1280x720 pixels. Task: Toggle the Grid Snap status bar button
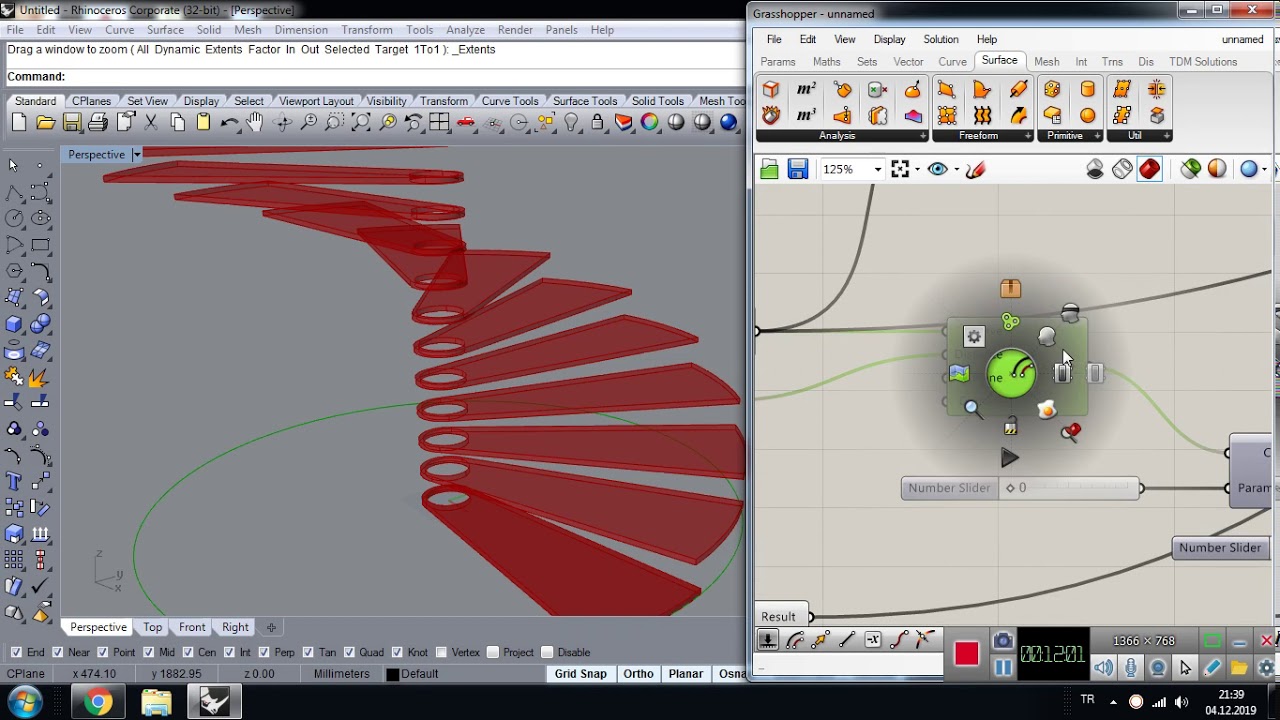(x=581, y=674)
